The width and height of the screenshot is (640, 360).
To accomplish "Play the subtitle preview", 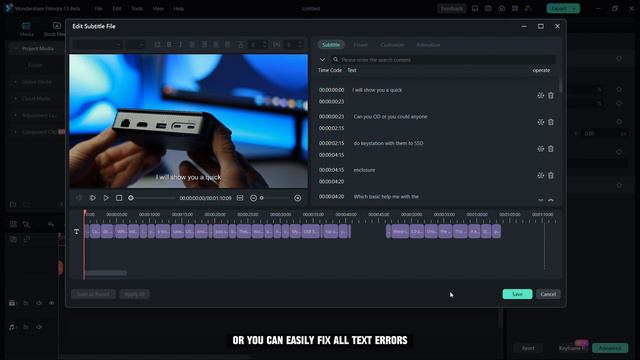I will pyautogui.click(x=106, y=198).
